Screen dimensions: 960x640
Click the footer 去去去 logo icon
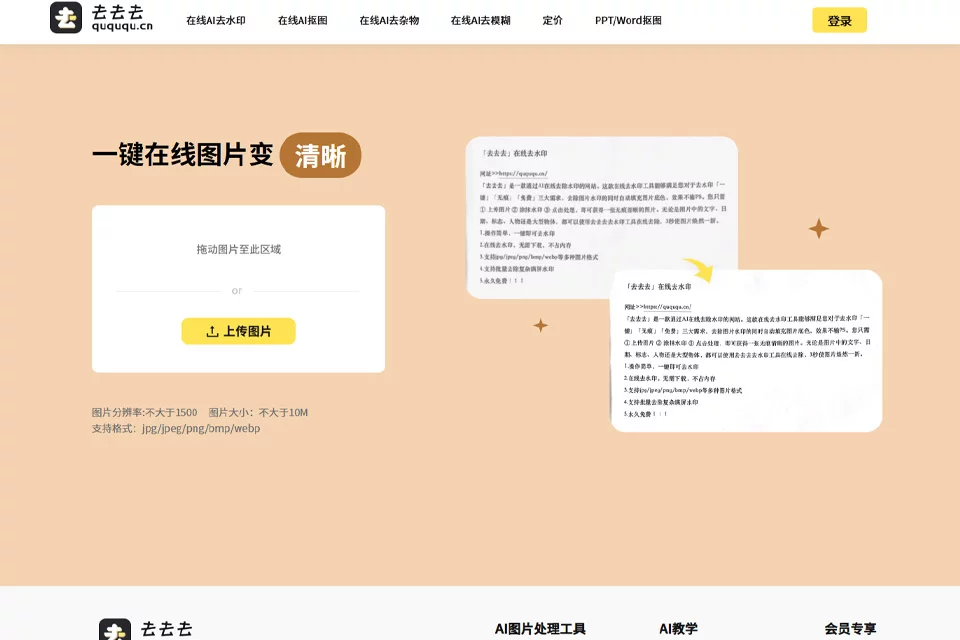coord(115,630)
